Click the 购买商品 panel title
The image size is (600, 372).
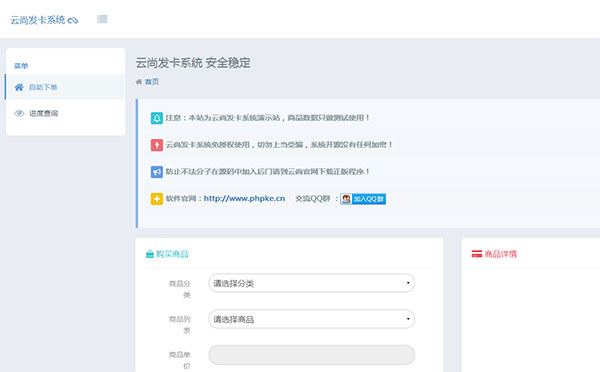172,254
